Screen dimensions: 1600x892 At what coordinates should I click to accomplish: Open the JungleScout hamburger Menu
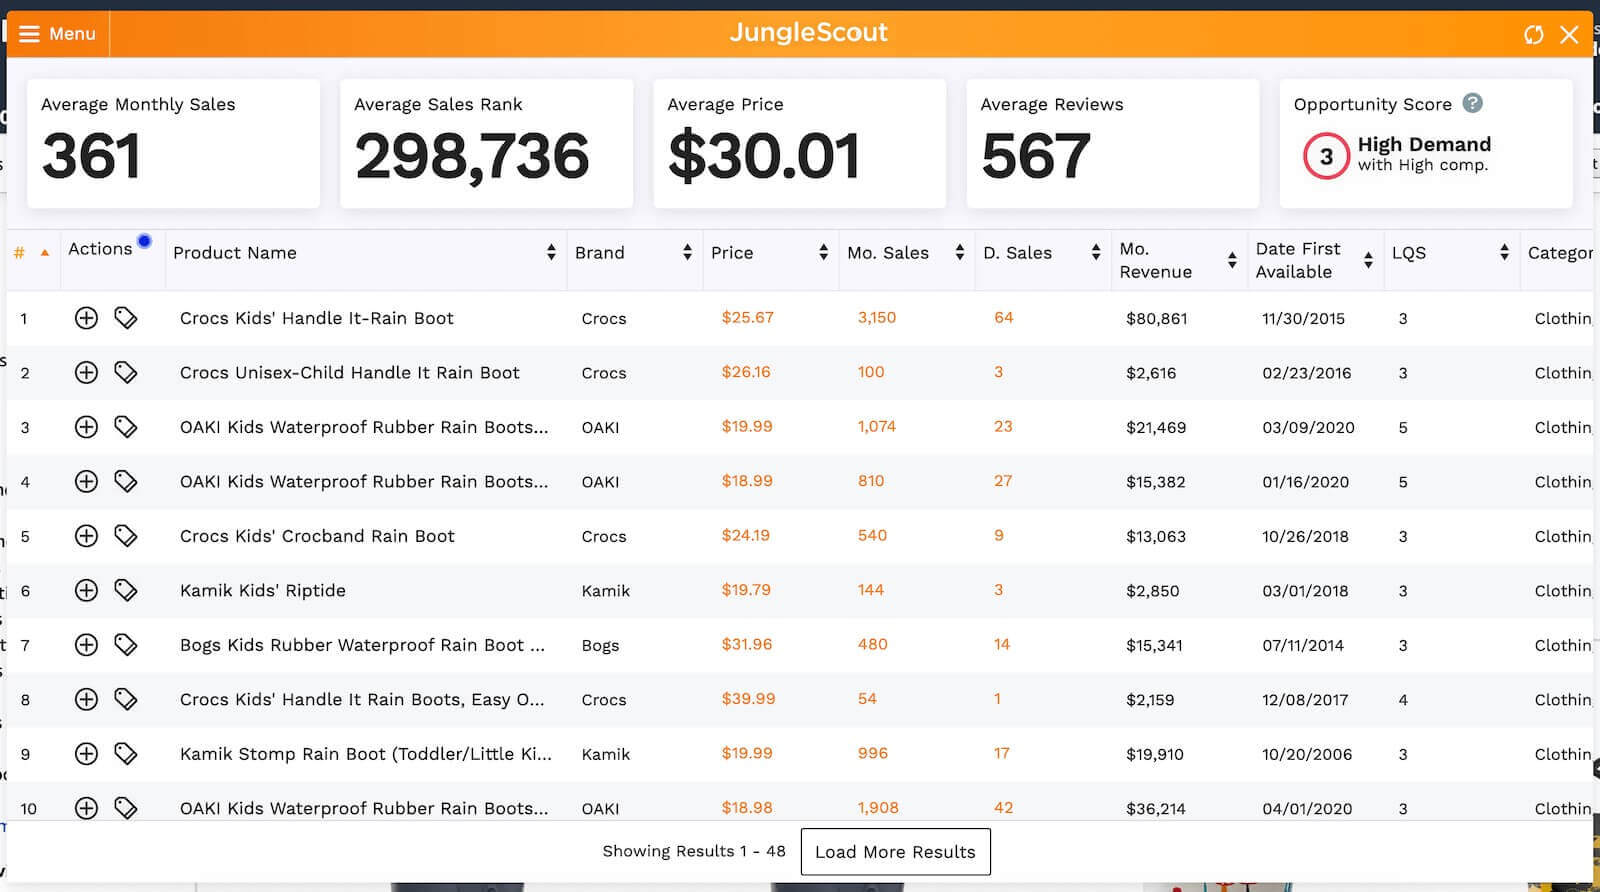(x=57, y=34)
